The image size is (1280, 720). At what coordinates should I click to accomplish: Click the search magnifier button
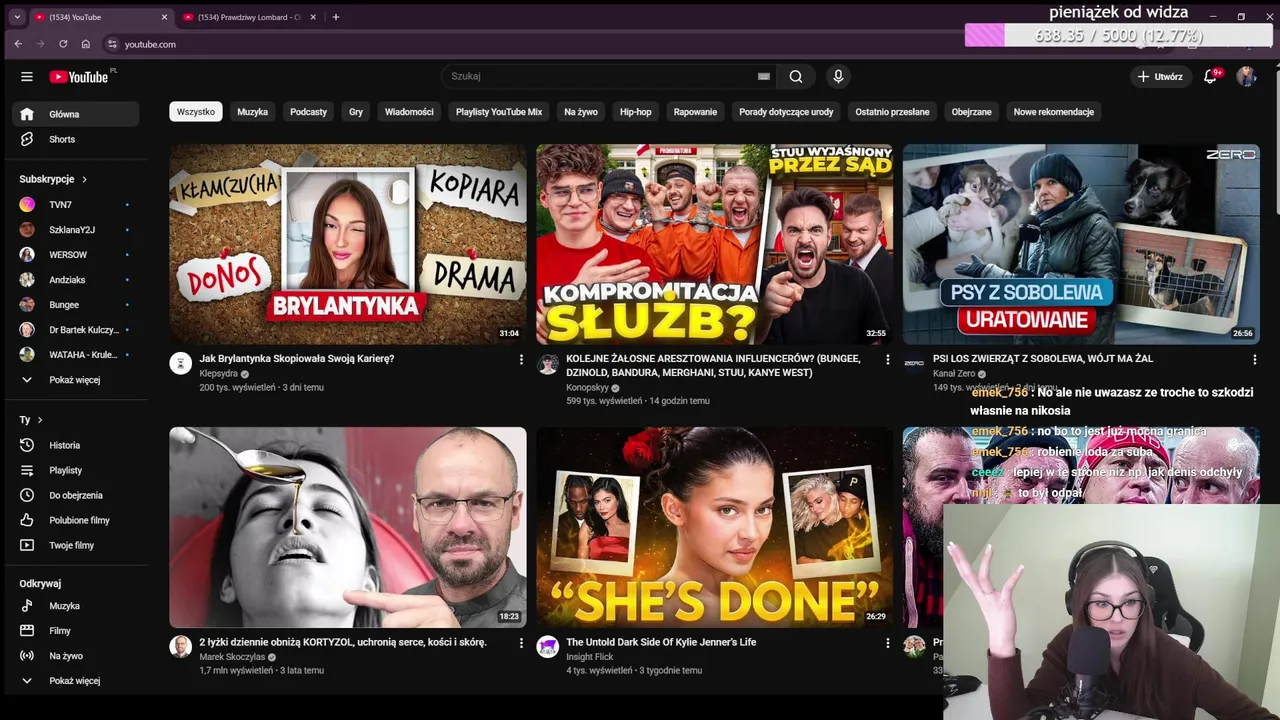(x=796, y=76)
